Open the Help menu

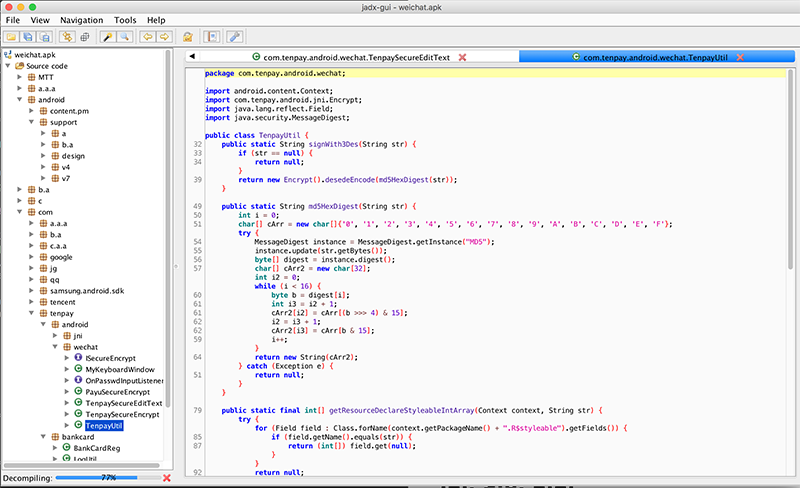[x=156, y=20]
